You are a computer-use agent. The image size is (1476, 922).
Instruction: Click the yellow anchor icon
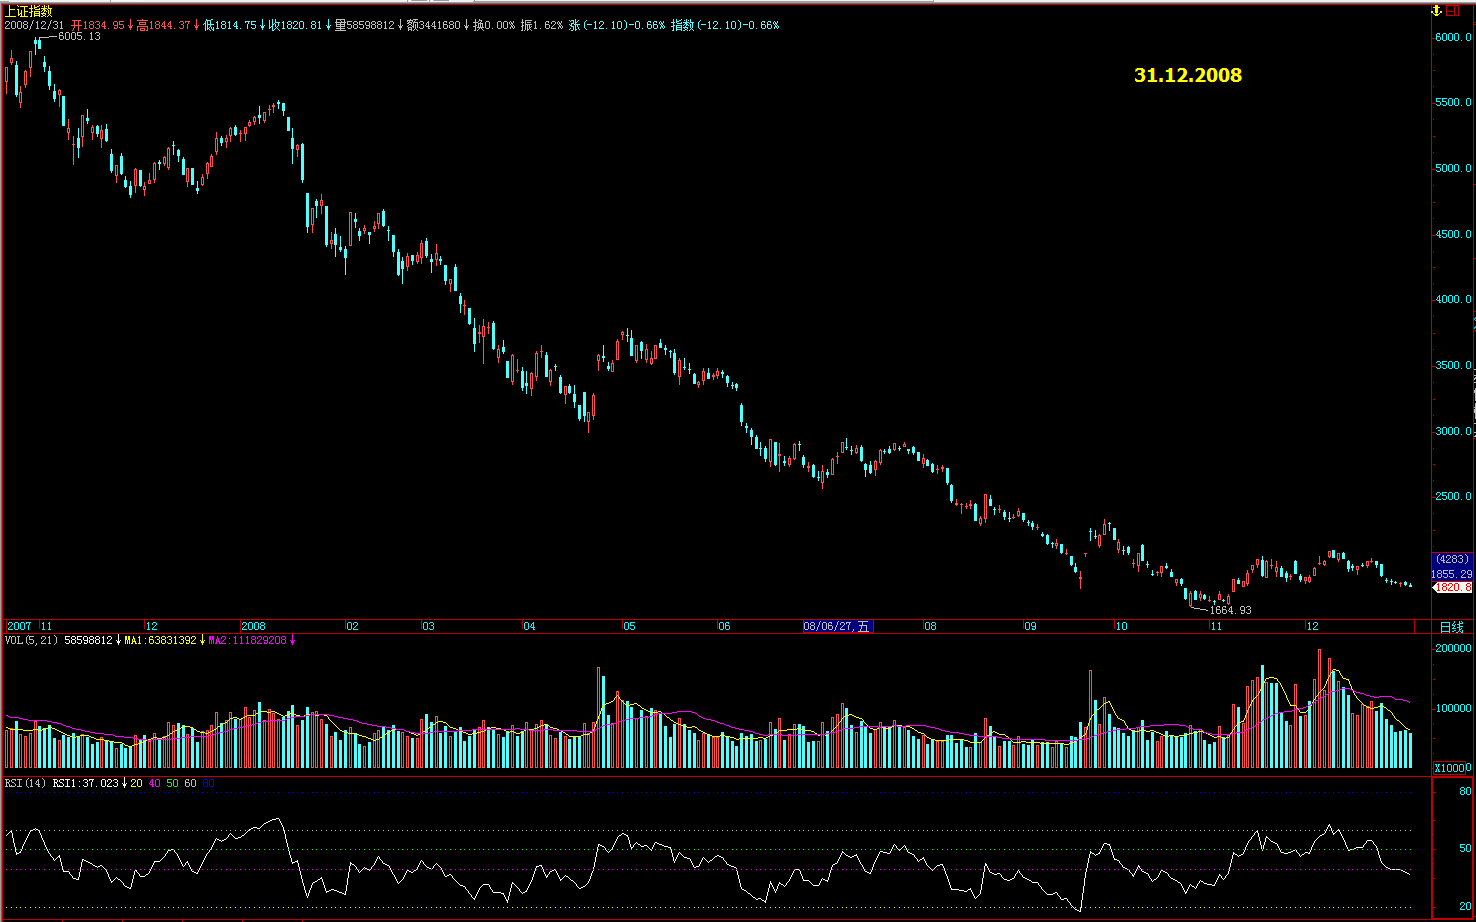(x=1436, y=10)
